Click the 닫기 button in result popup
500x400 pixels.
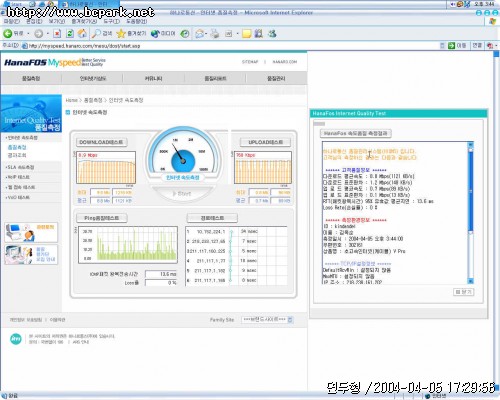tap(464, 292)
